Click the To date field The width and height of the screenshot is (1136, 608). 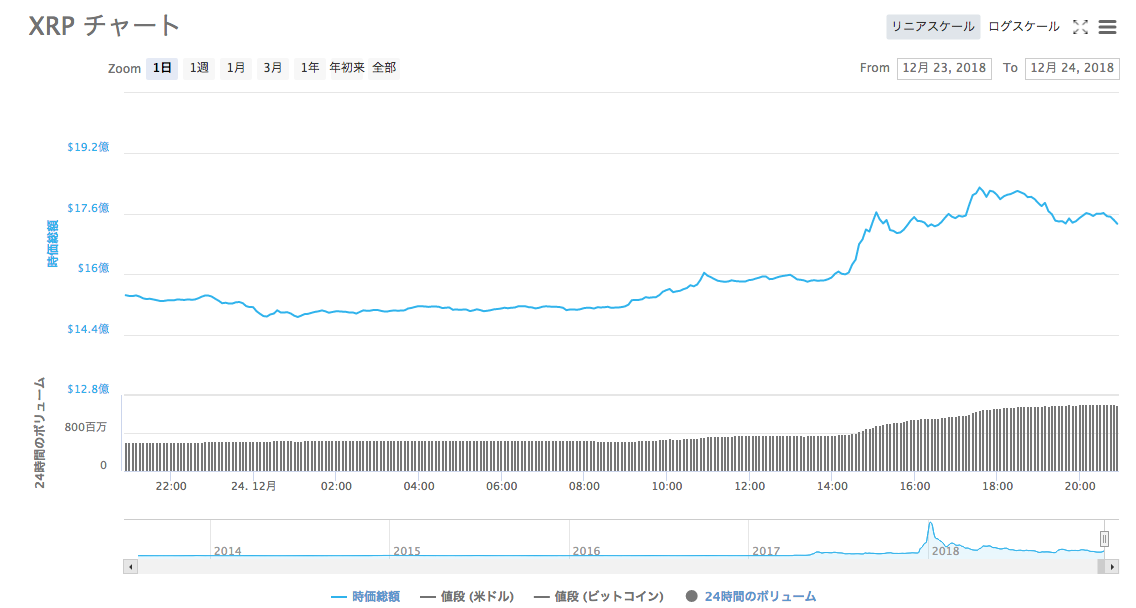coord(1072,68)
